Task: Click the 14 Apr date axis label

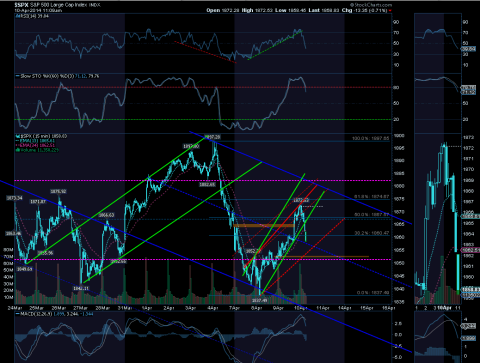Action: pos(344,308)
